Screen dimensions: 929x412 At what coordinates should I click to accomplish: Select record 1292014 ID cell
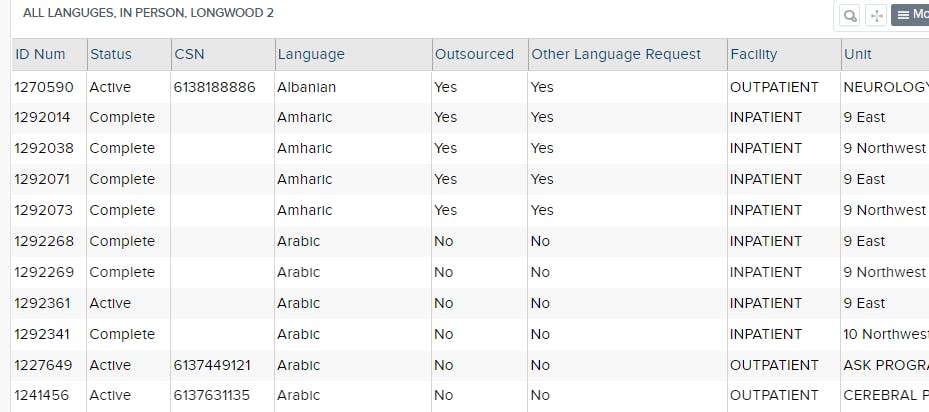[x=43, y=117]
